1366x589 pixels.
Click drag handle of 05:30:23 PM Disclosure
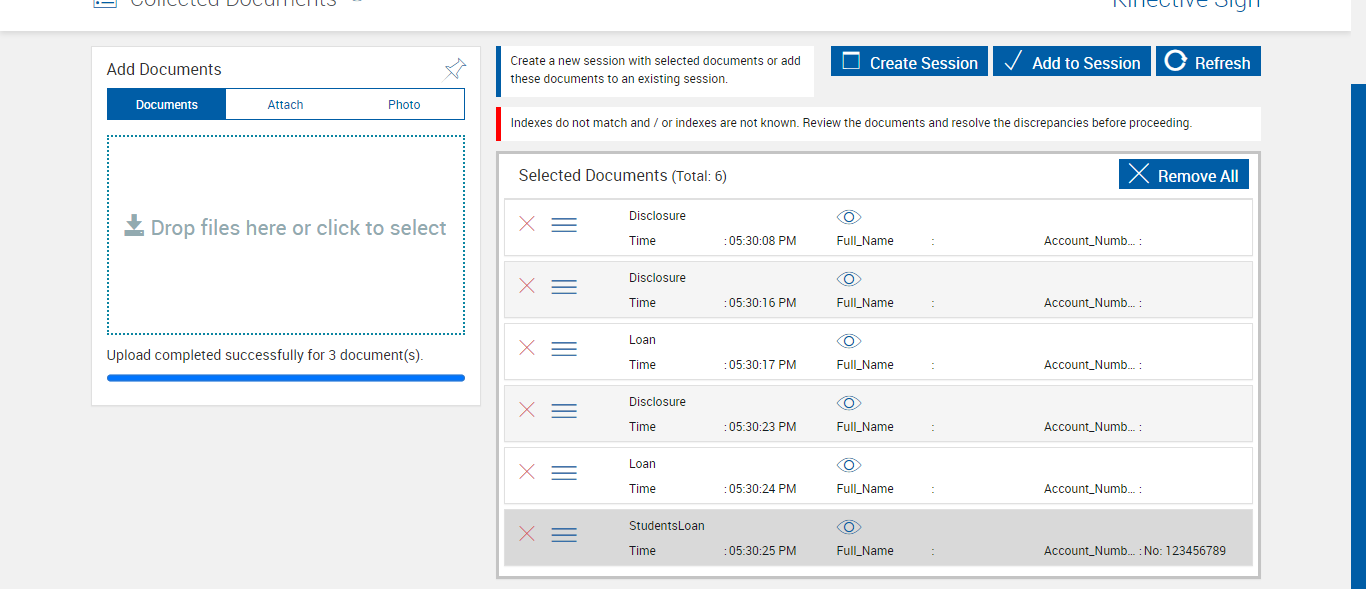tap(564, 410)
